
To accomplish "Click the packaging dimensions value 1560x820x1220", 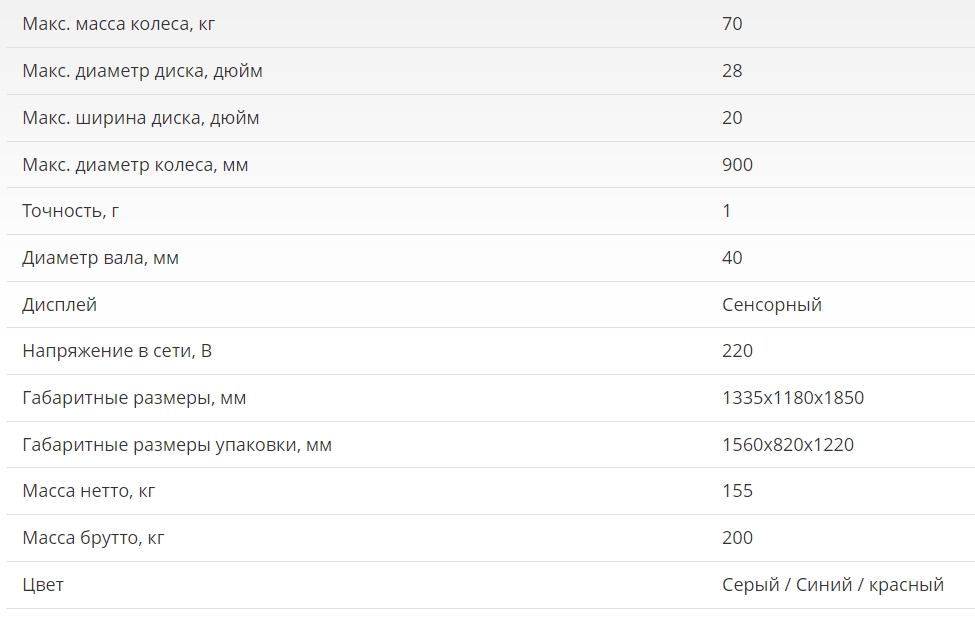I will (x=787, y=445).
